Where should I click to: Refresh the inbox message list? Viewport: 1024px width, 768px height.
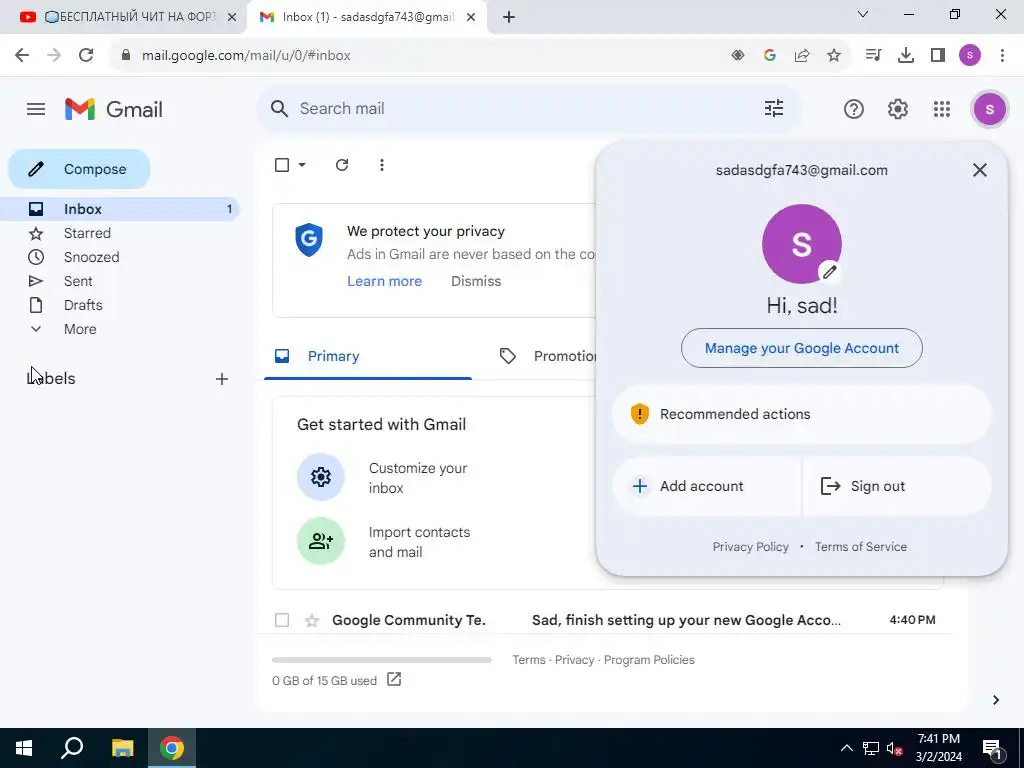click(342, 165)
